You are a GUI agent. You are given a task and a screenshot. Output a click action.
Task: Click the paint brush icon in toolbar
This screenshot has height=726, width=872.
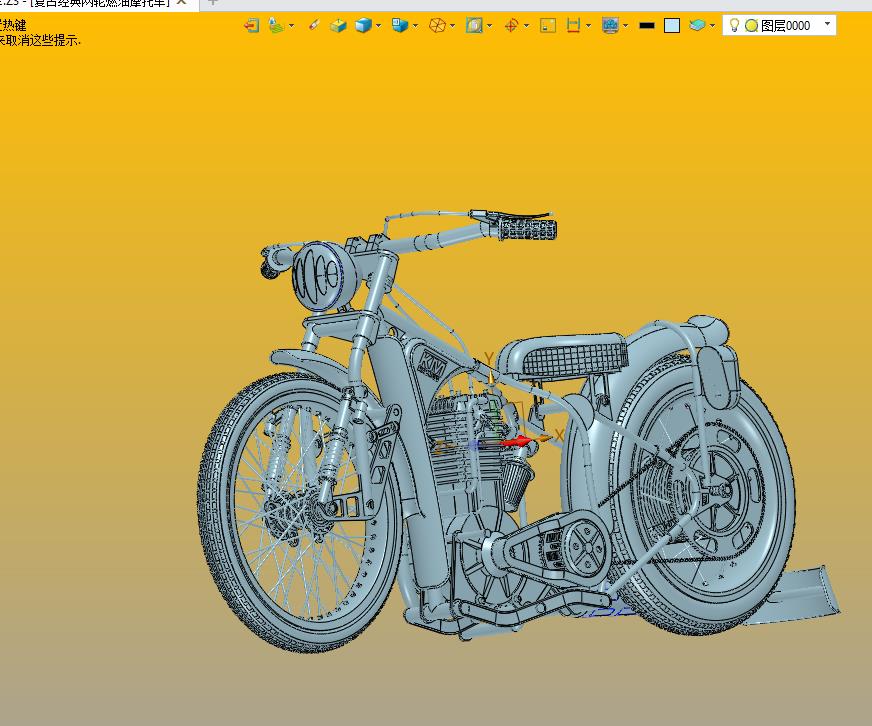[x=313, y=25]
